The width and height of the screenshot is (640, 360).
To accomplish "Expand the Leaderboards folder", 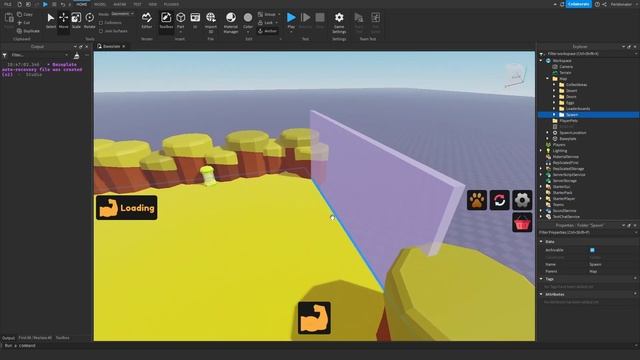I will point(554,109).
